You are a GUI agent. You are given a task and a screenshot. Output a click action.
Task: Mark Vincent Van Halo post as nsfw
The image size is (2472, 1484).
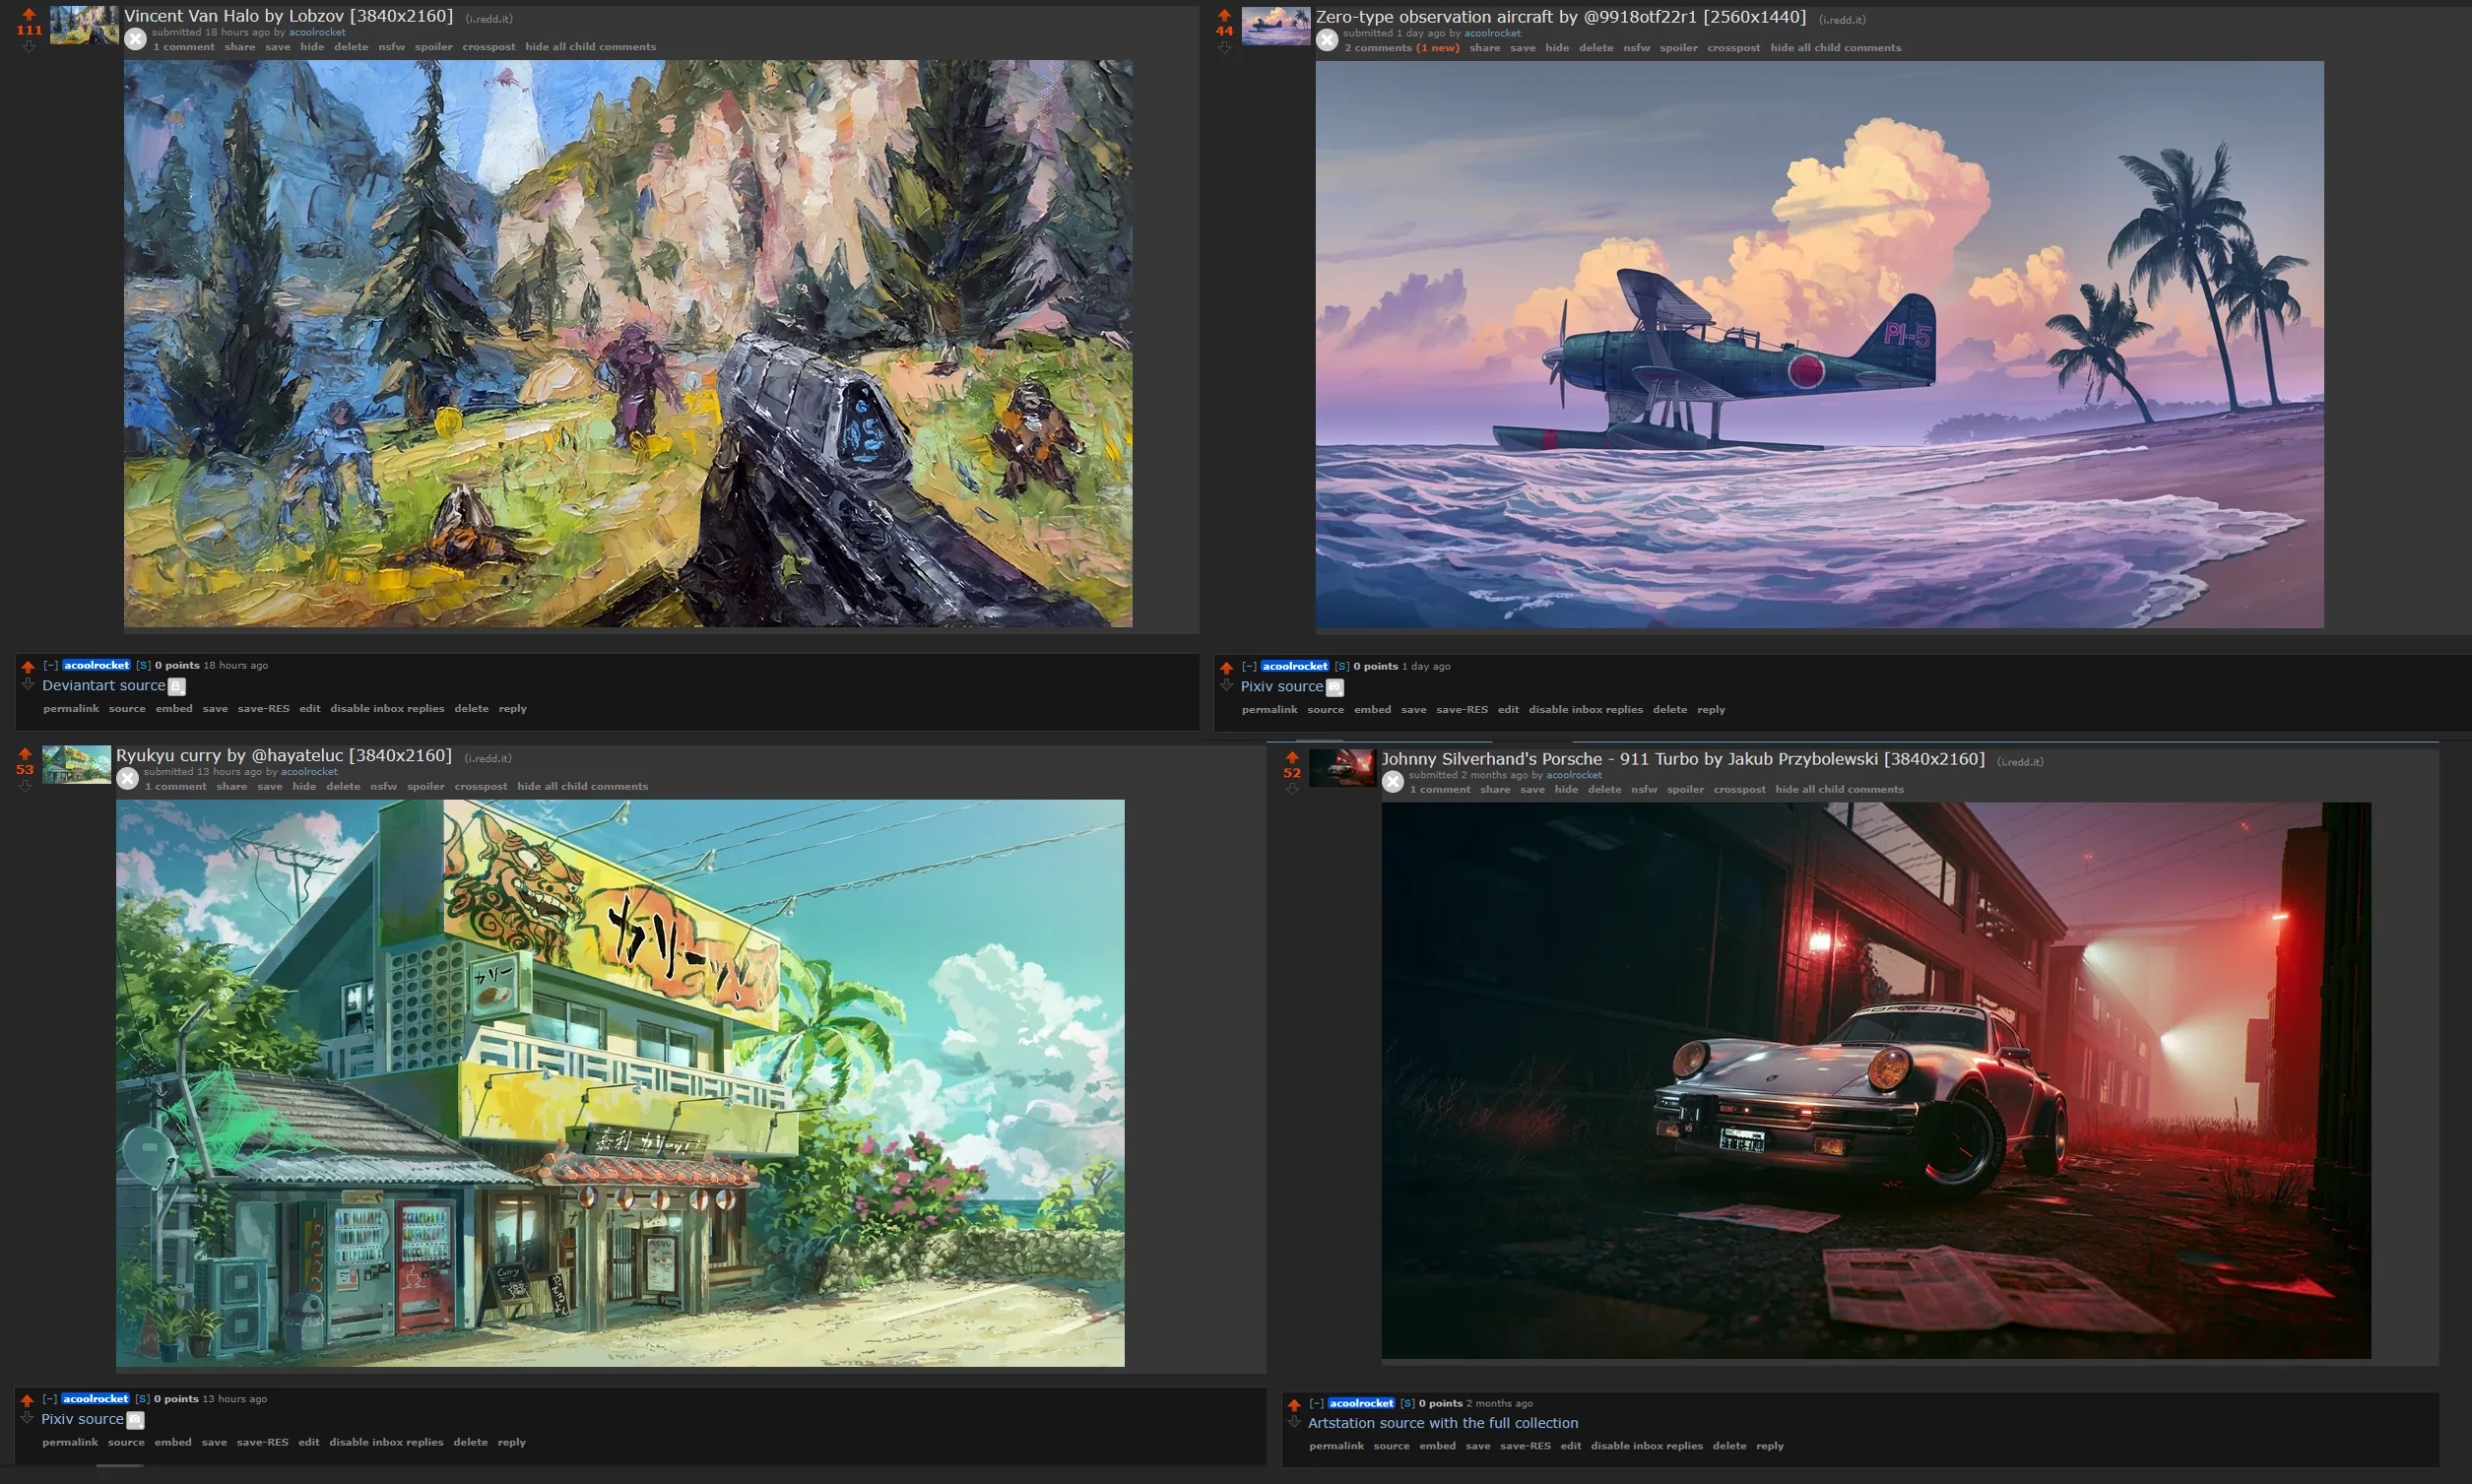[x=392, y=47]
